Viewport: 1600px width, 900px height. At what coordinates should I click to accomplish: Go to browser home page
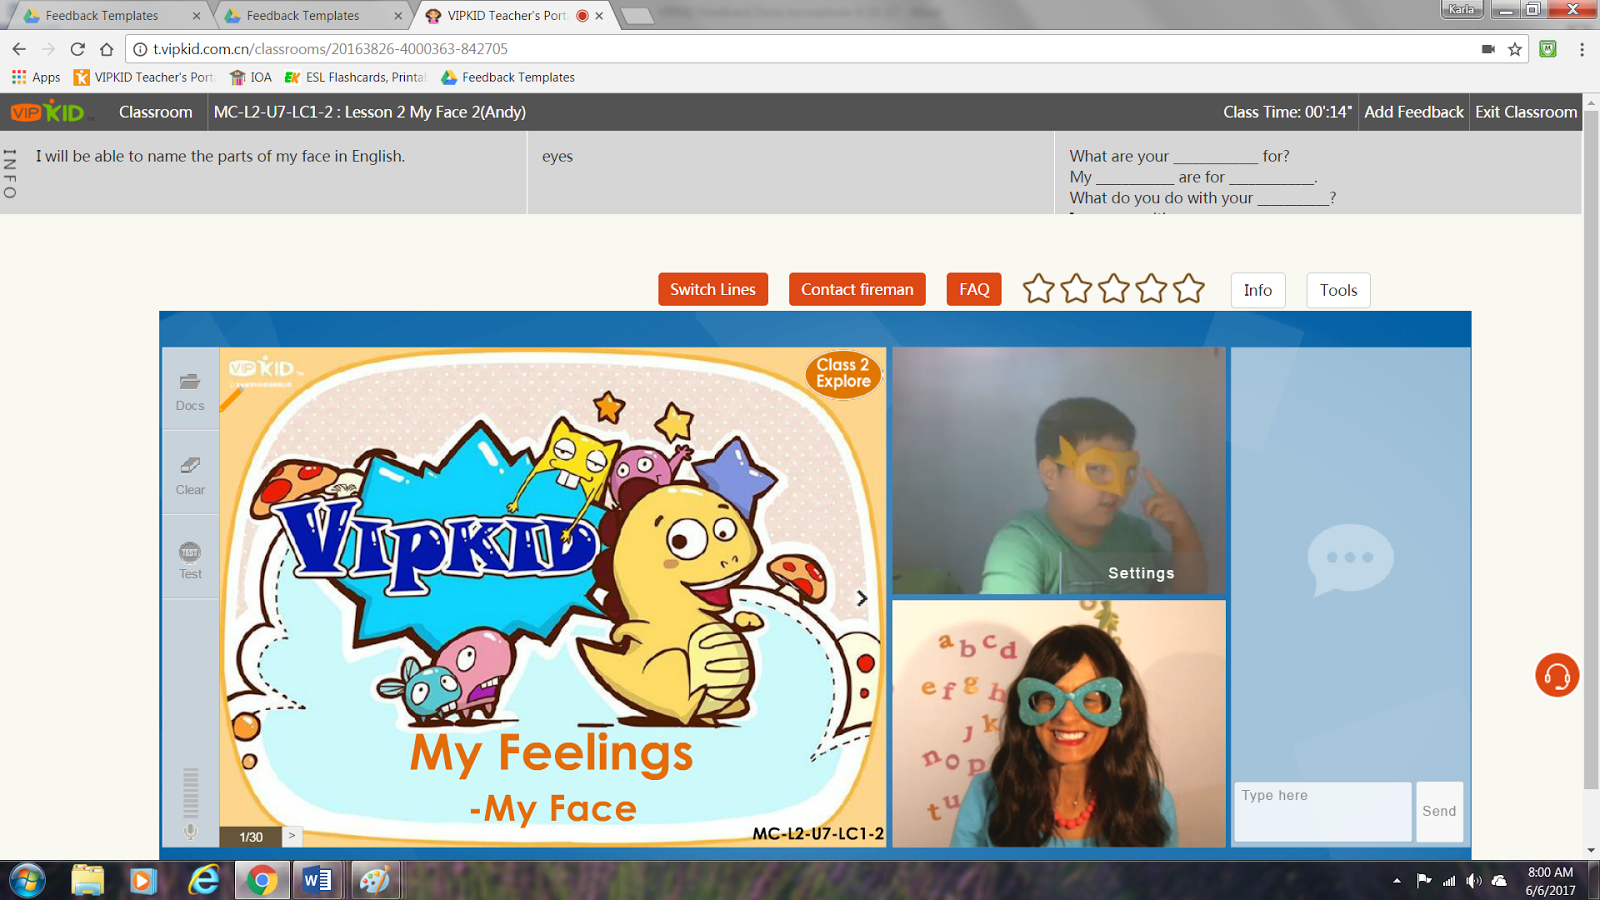coord(106,48)
